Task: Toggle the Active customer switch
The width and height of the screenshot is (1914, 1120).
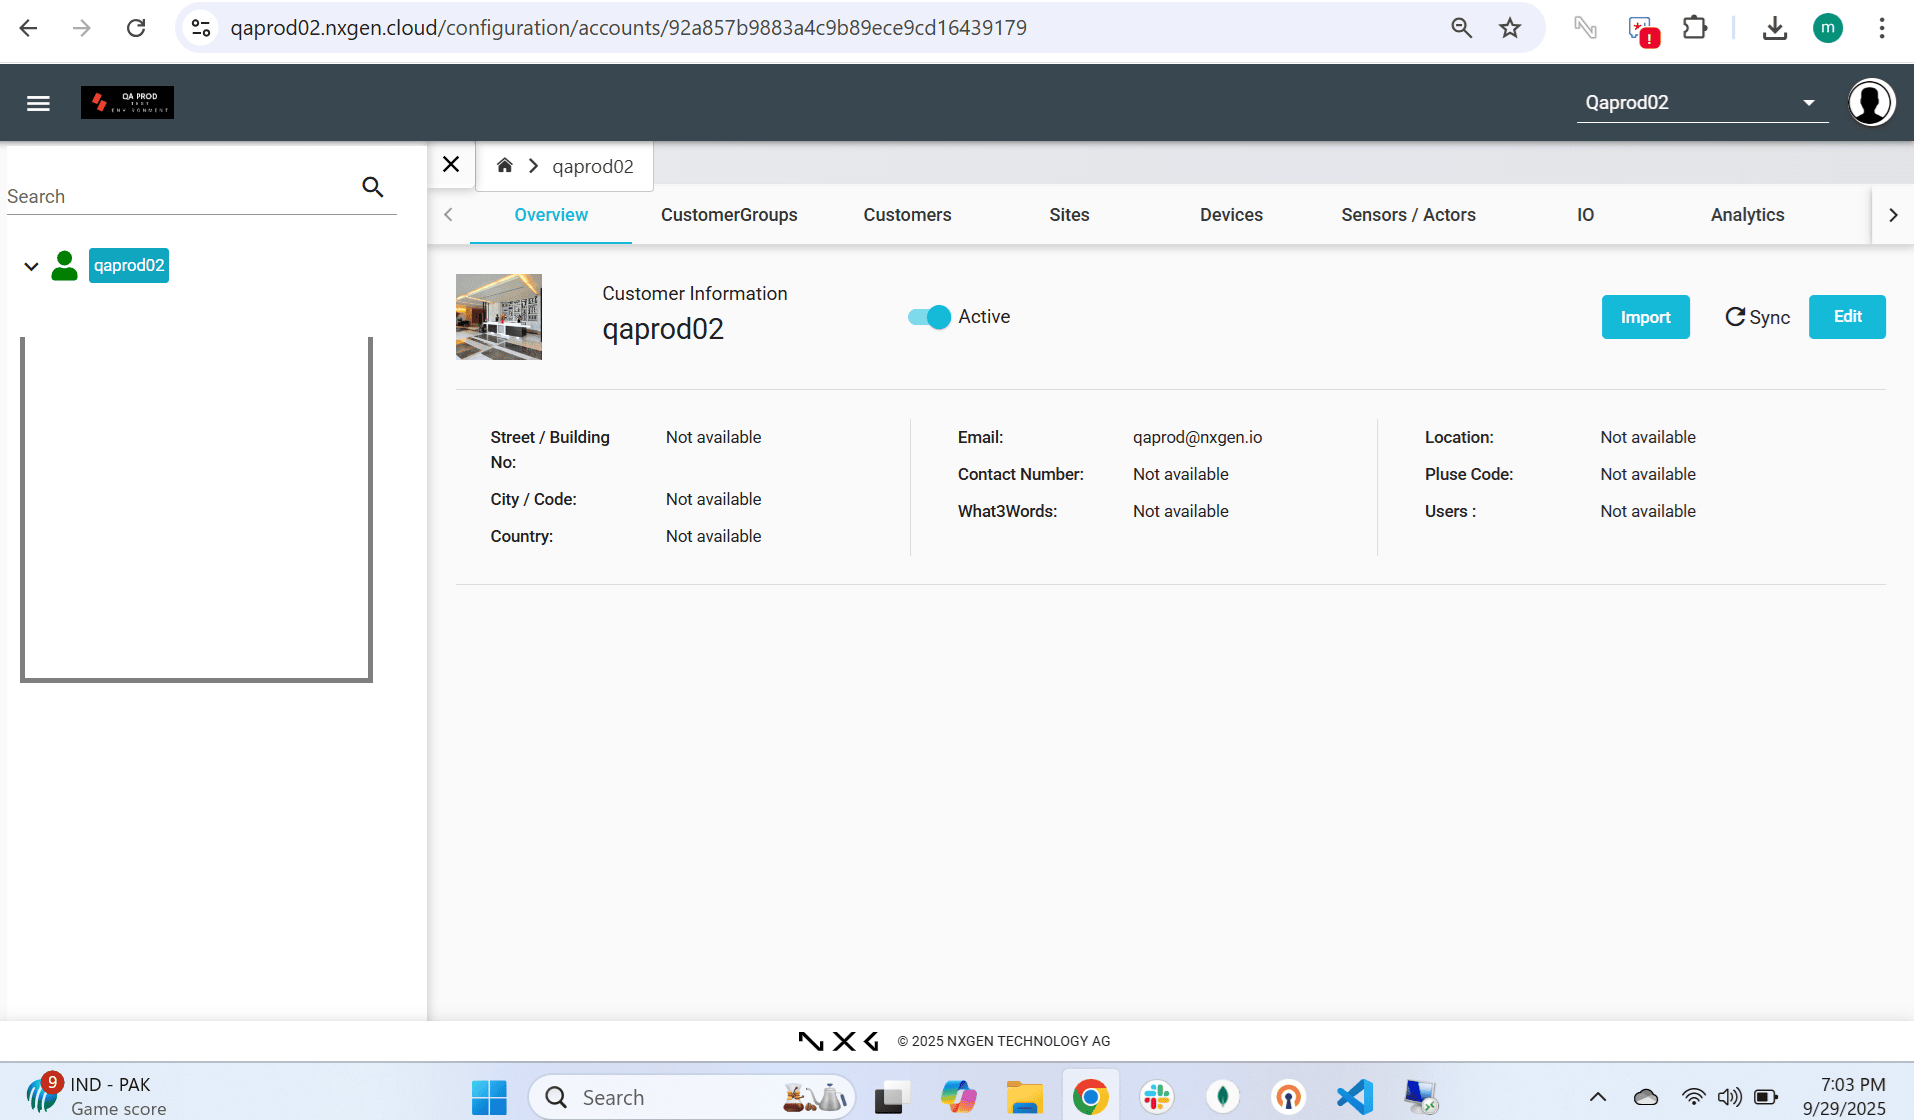Action: 929,317
